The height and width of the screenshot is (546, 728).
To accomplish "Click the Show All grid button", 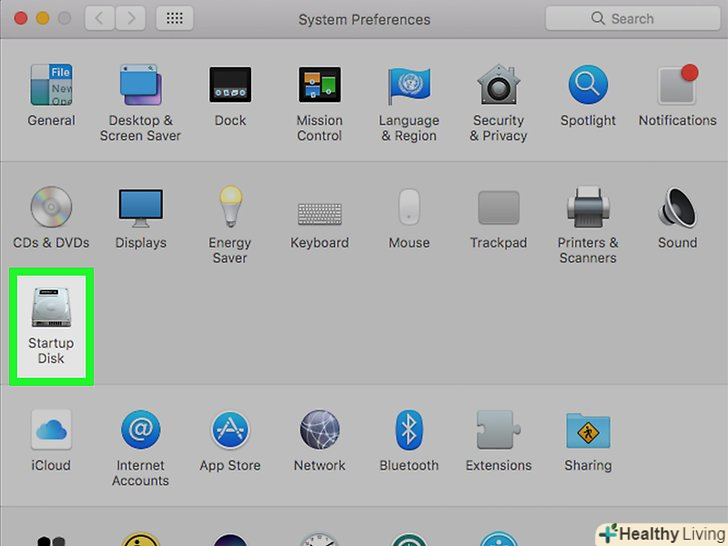I will [175, 19].
